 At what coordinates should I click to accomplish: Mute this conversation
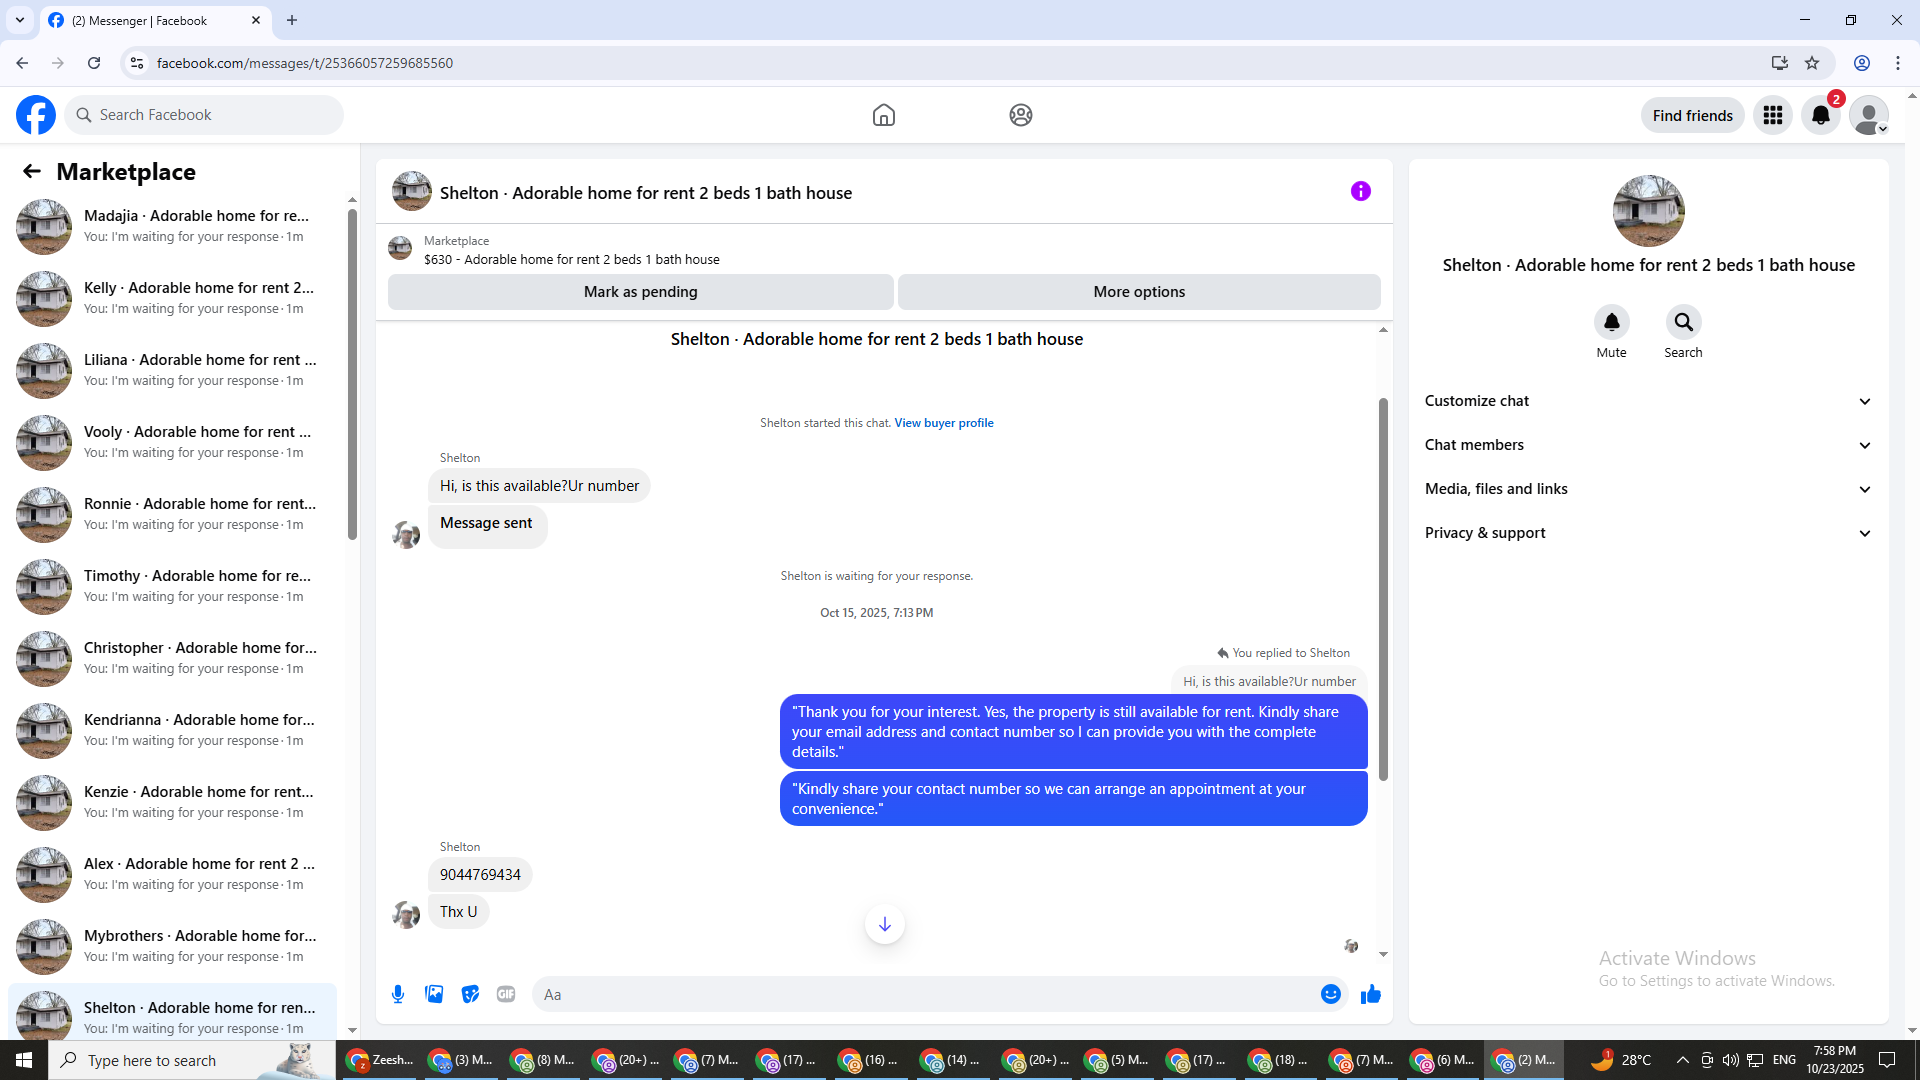pos(1611,322)
